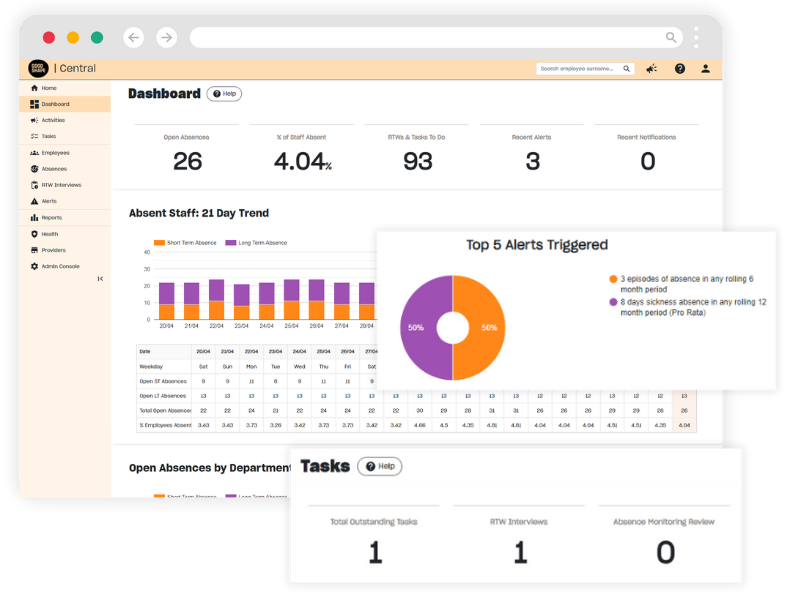Screen dimensions: 800x600
Task: Open RTW Interviews using its calendar icon
Action: pyautogui.click(x=34, y=184)
